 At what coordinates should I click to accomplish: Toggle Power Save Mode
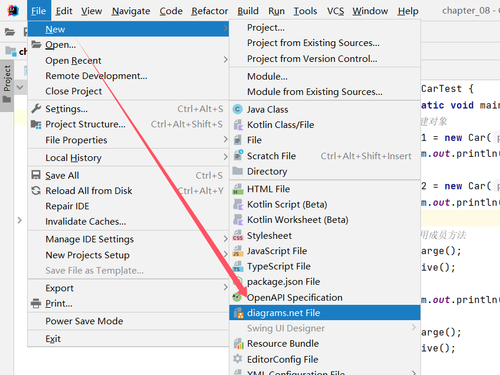[128, 321]
